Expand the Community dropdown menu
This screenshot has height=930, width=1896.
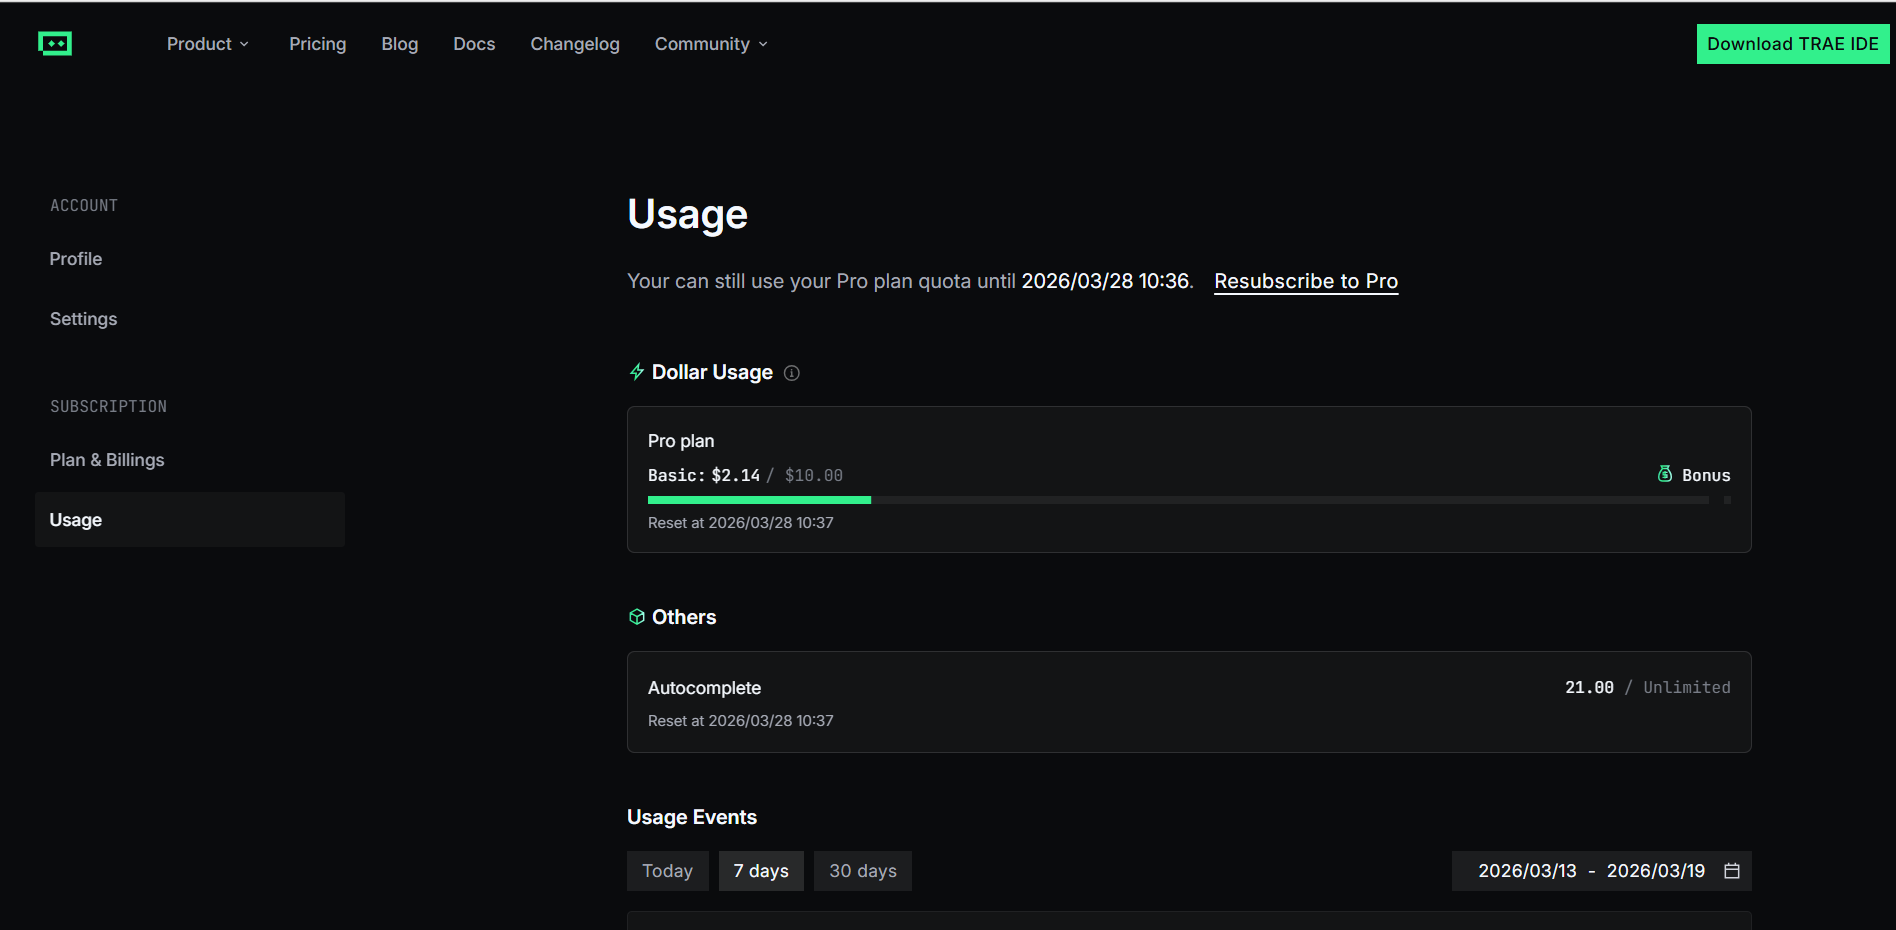[x=711, y=44]
